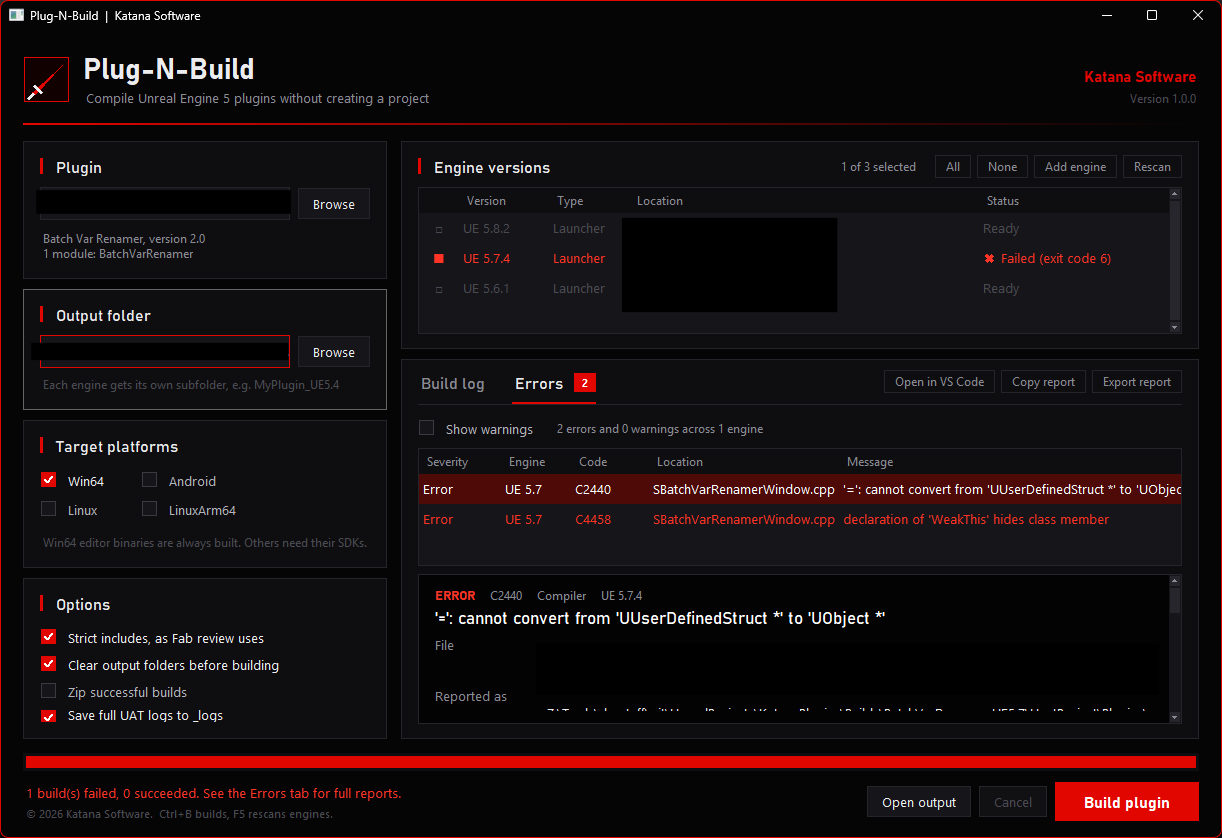Click Export report button

pyautogui.click(x=1137, y=382)
